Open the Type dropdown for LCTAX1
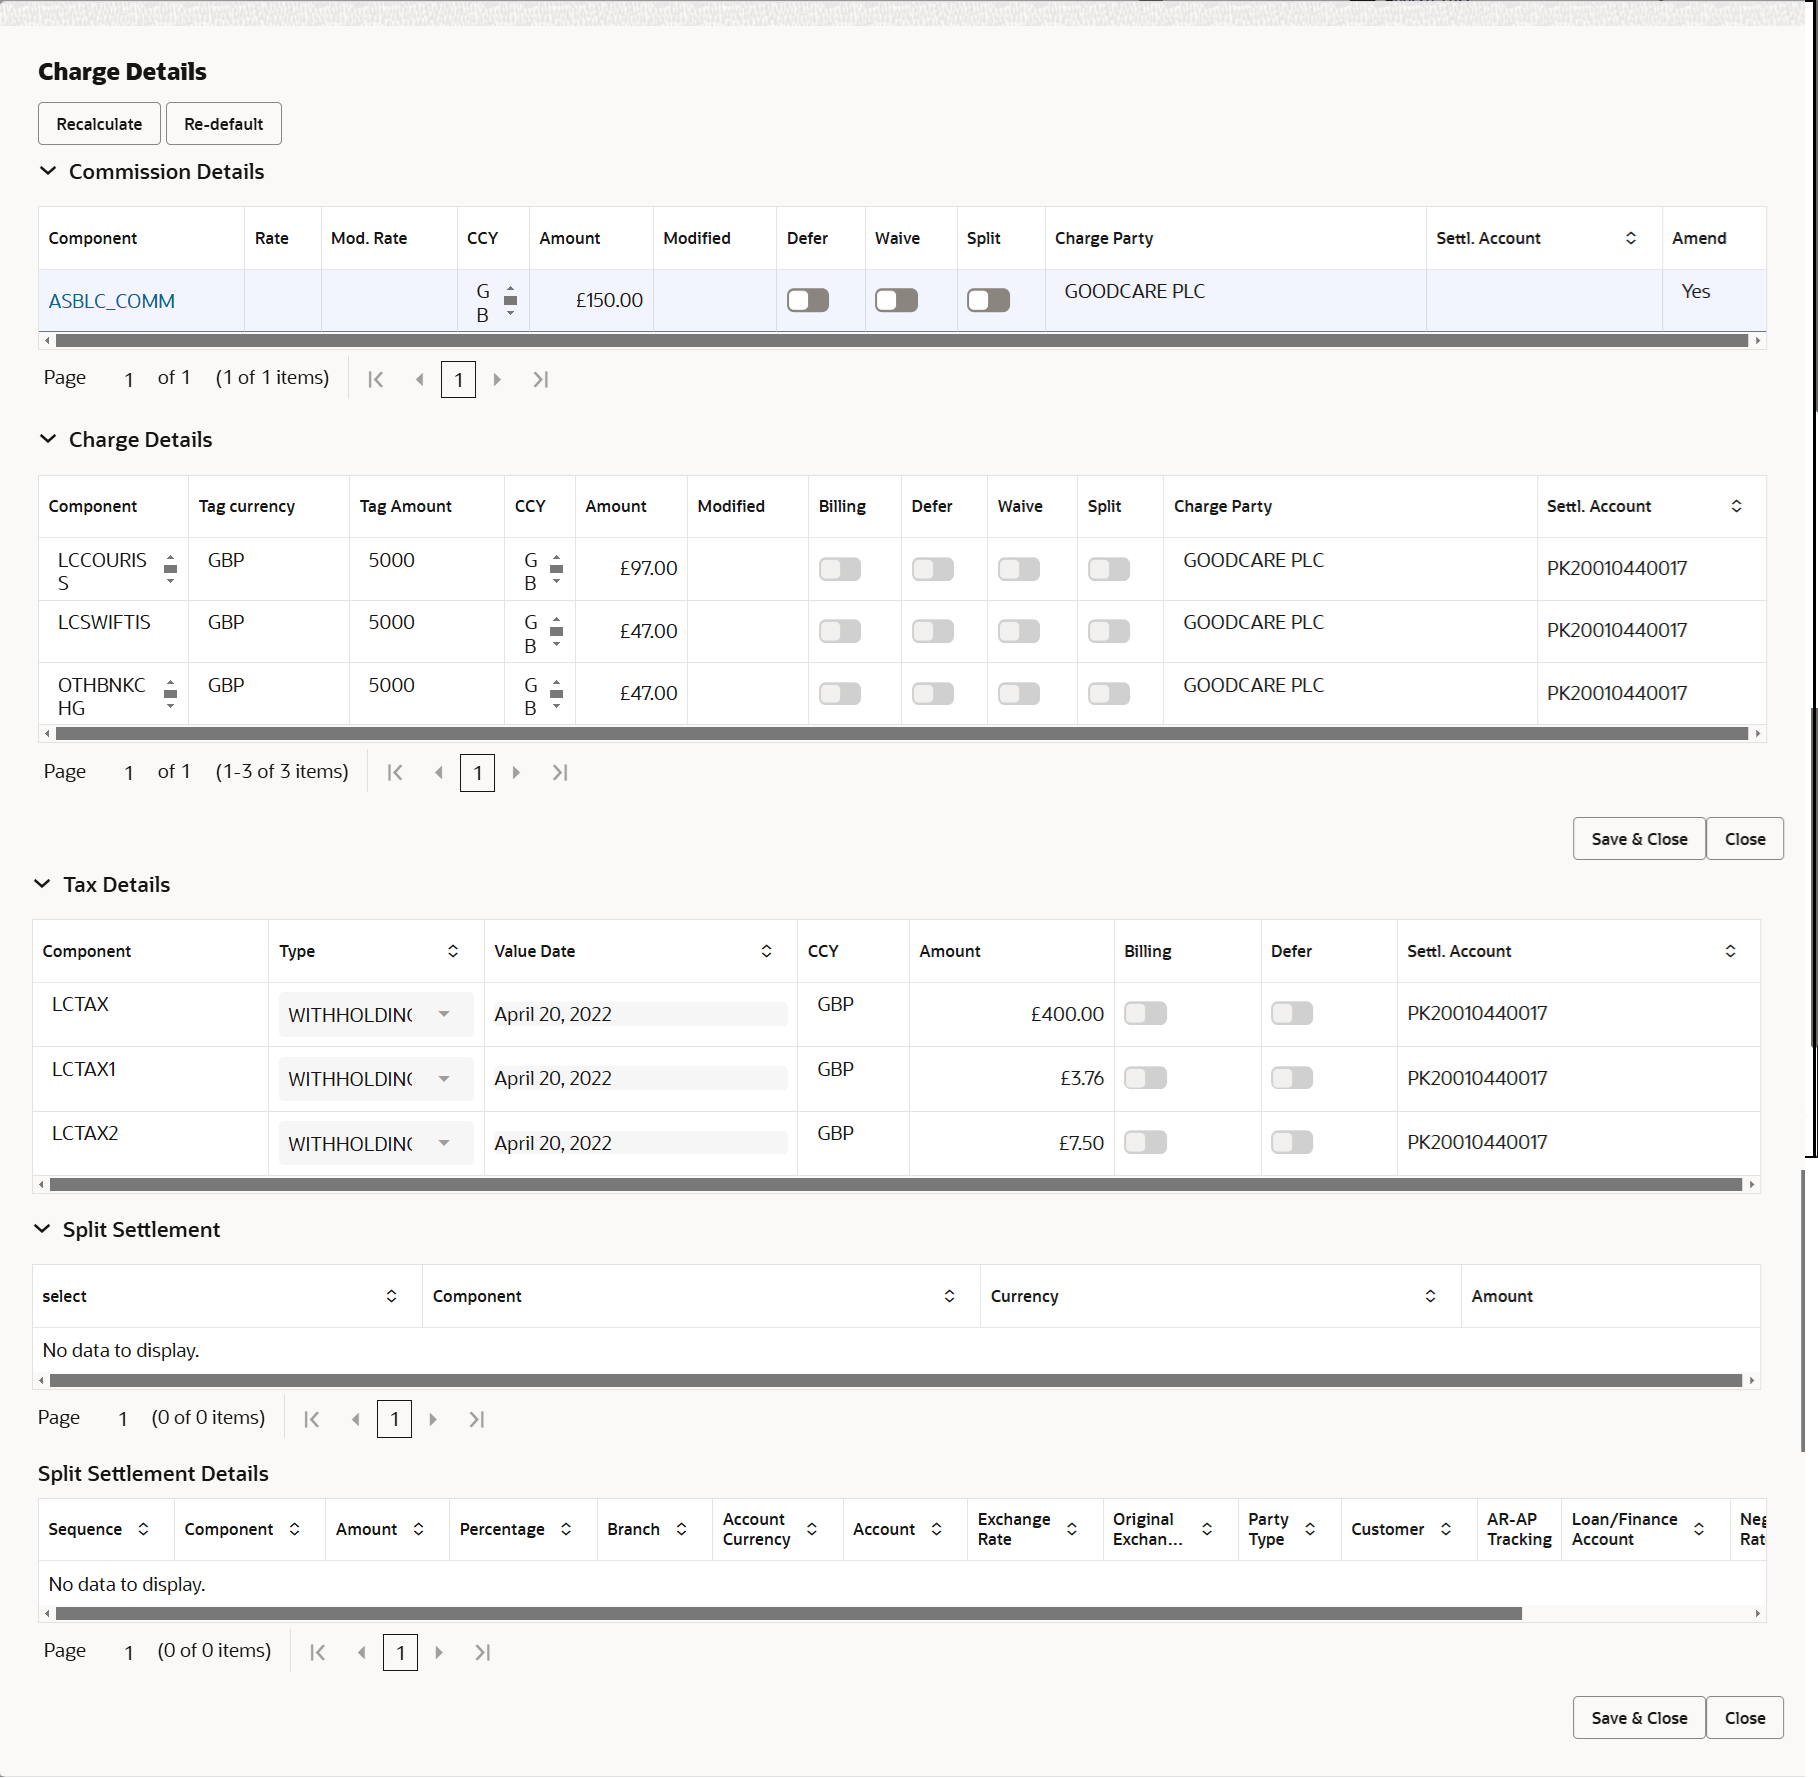 443,1078
